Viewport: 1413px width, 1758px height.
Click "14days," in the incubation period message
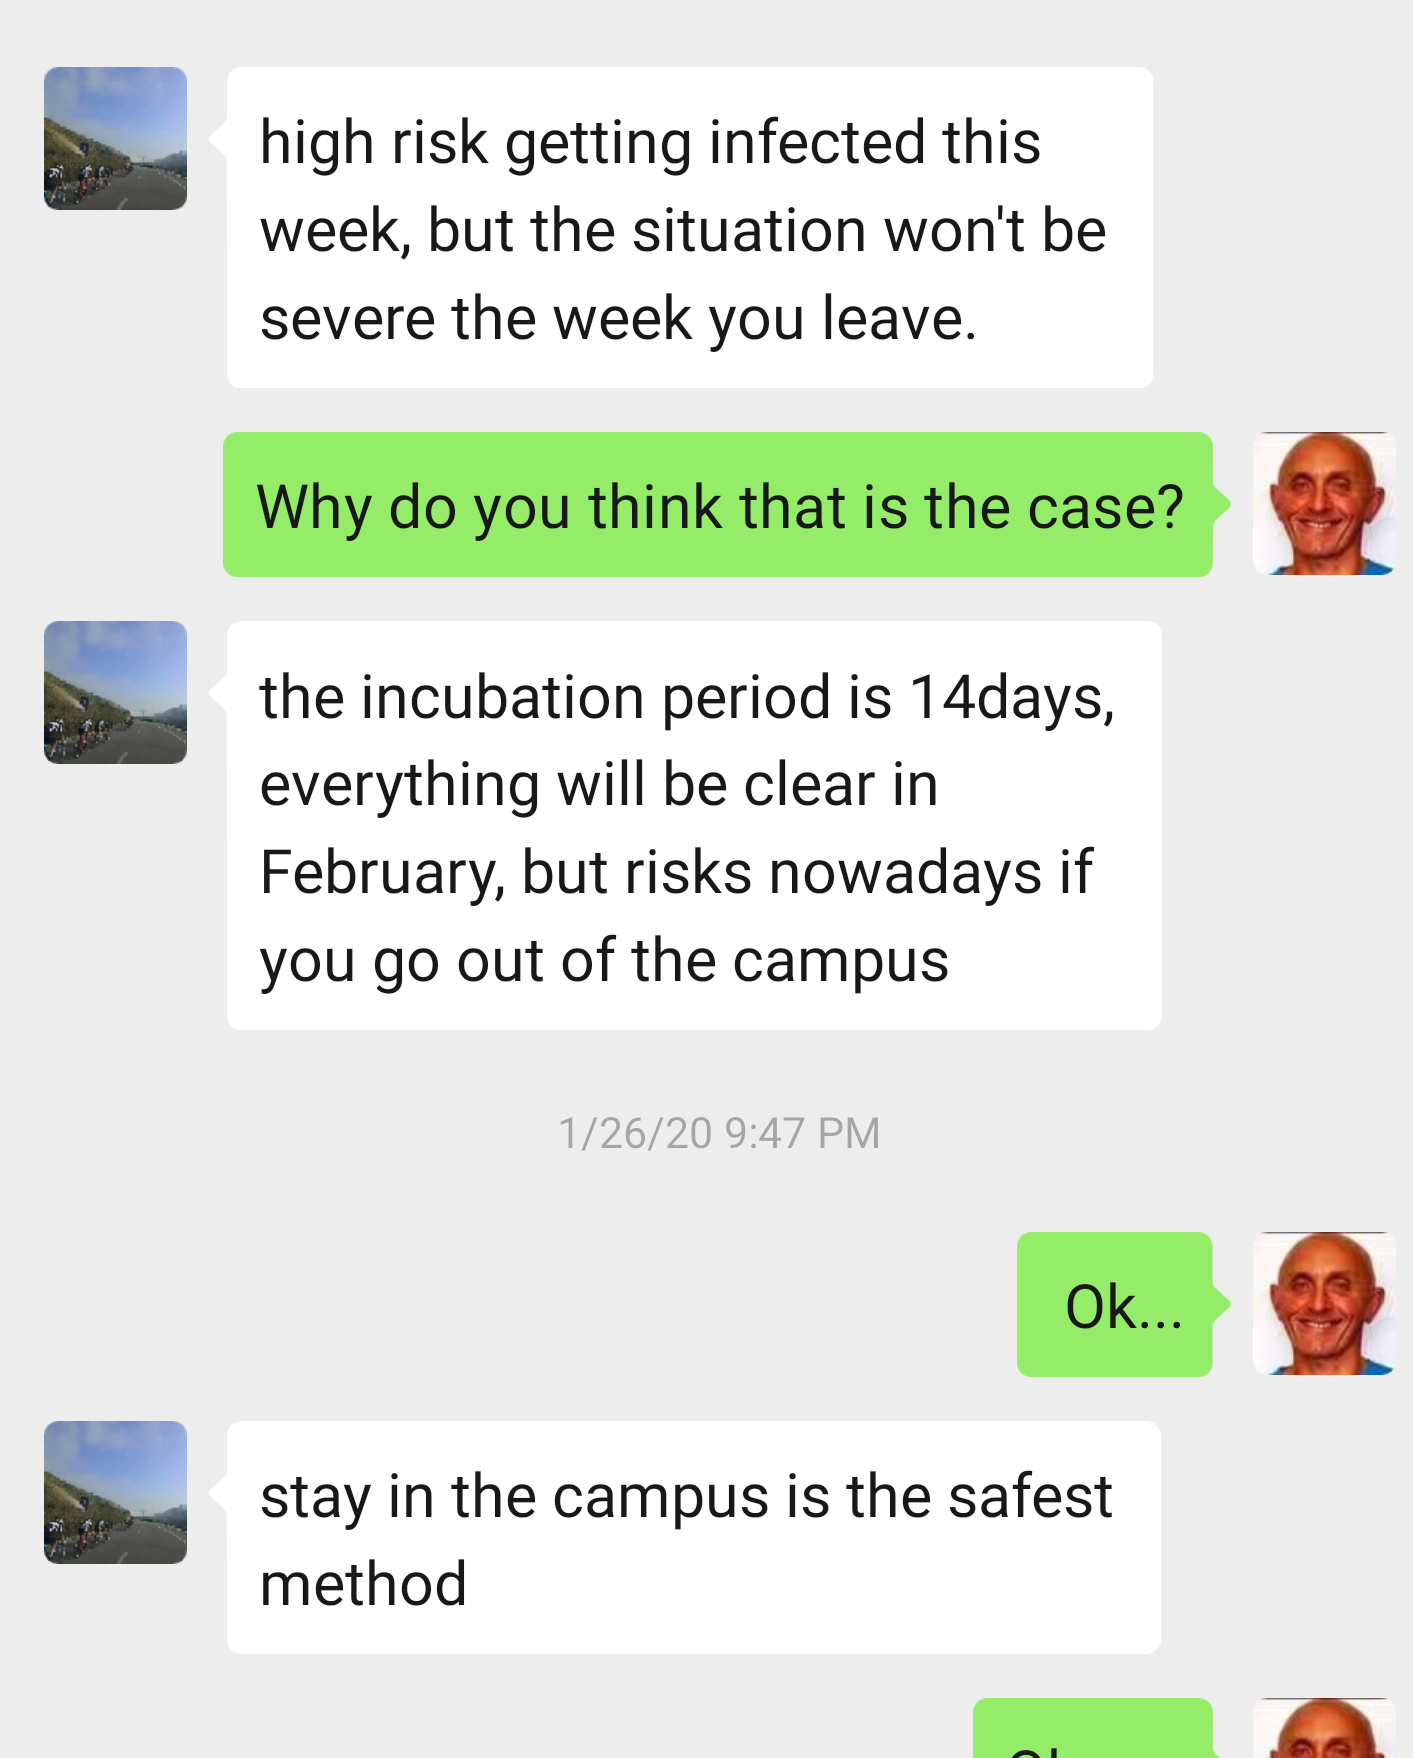(1012, 697)
